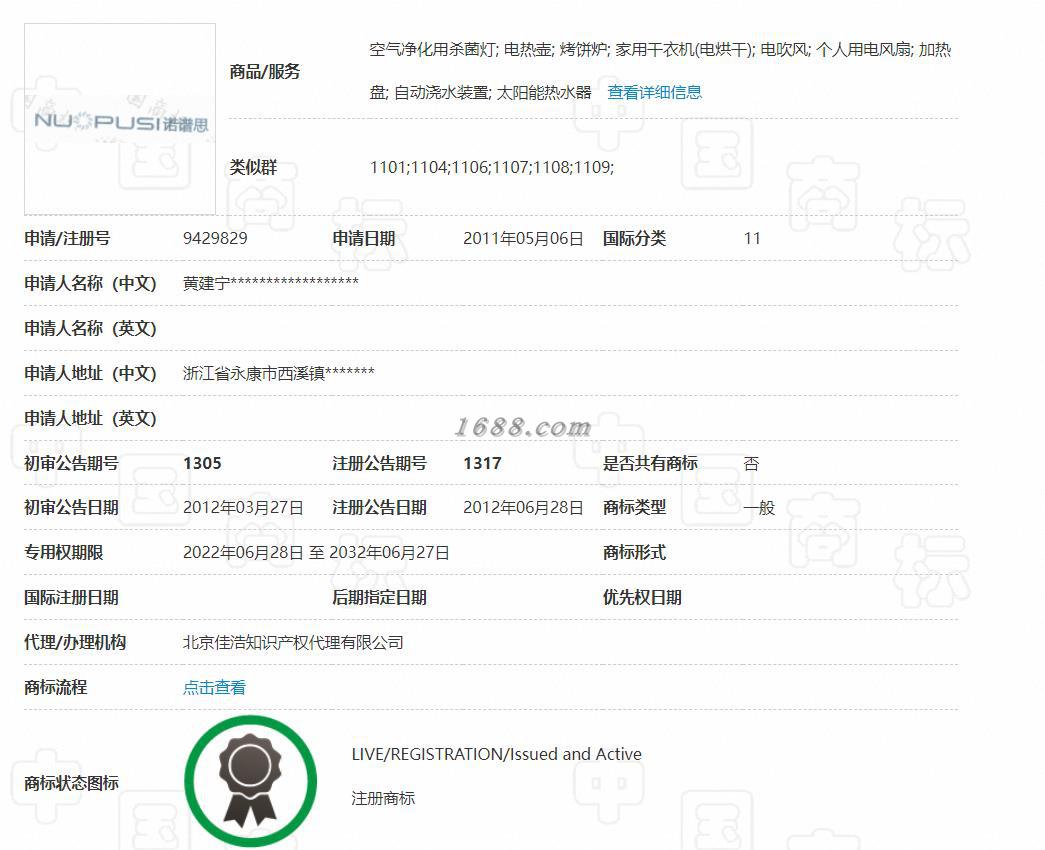The height and width of the screenshot is (850, 1045).
Task: Click the 注册商标 status label
Action: 383,798
